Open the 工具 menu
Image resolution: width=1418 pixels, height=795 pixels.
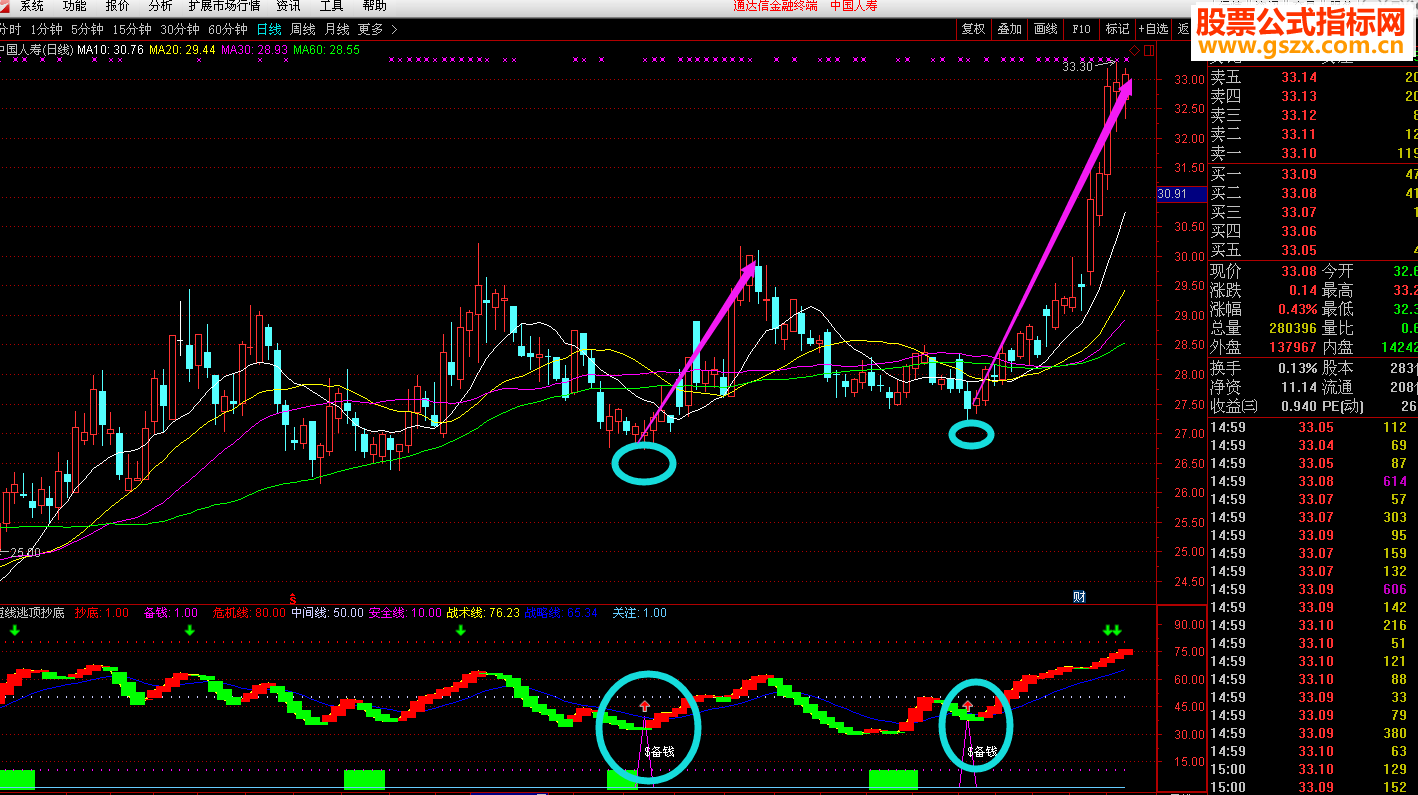pyautogui.click(x=332, y=6)
